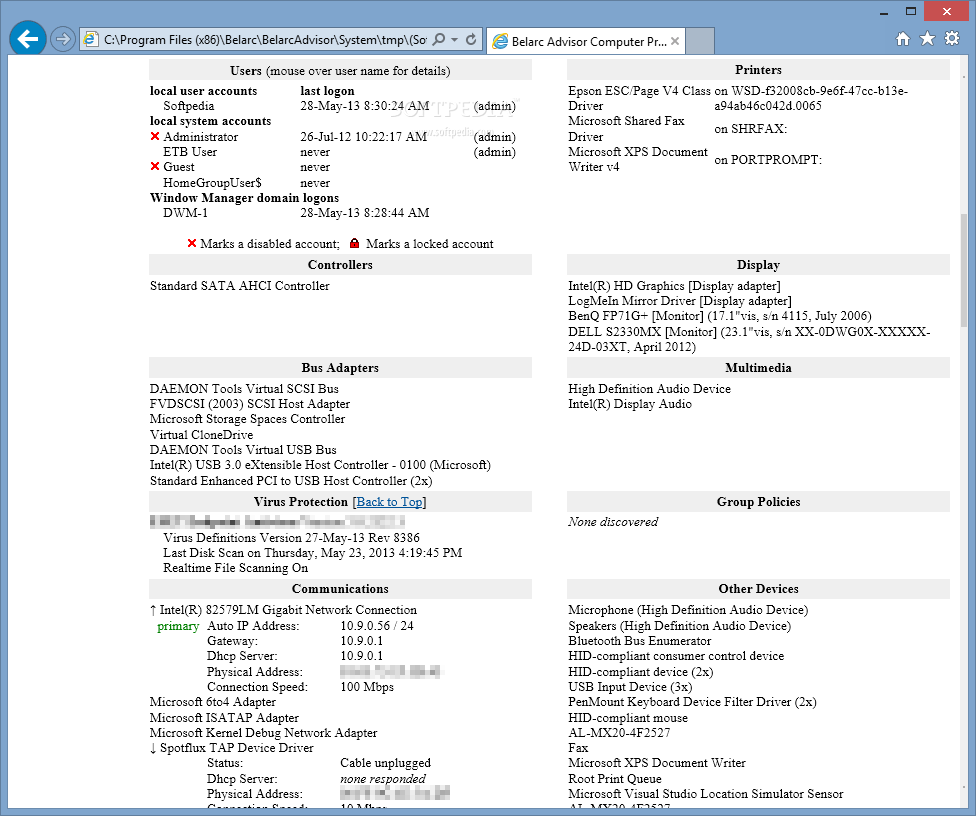Open the address bar dropdown arrow
This screenshot has height=816, width=976.
click(x=454, y=40)
